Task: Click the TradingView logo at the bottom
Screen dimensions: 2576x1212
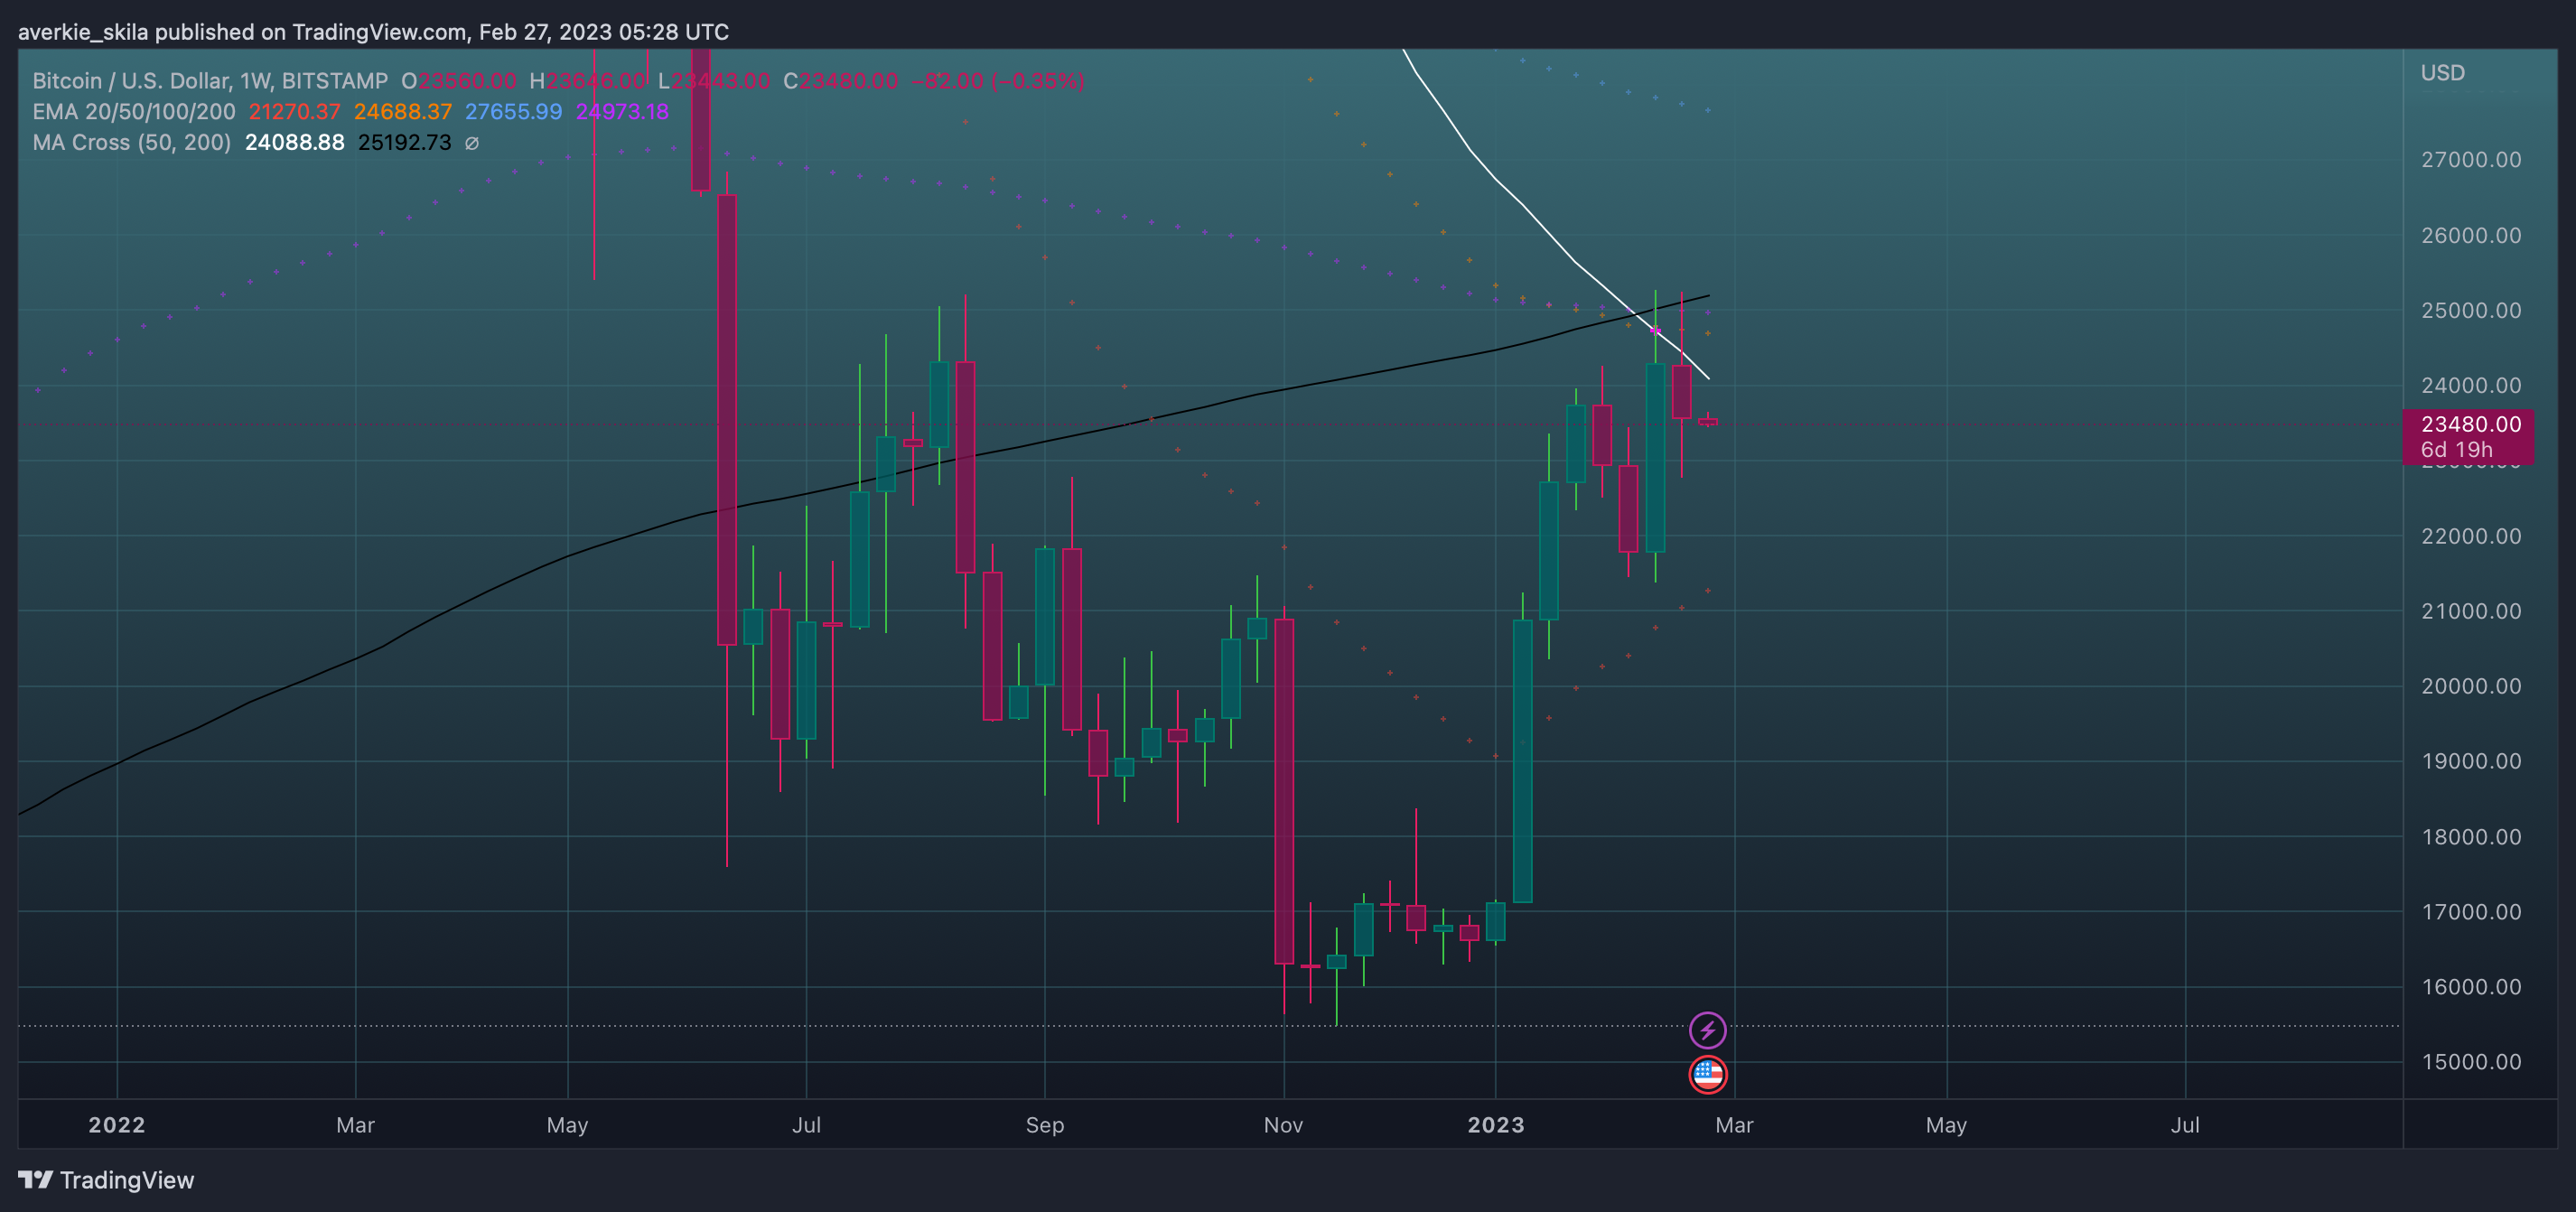Action: click(x=106, y=1180)
